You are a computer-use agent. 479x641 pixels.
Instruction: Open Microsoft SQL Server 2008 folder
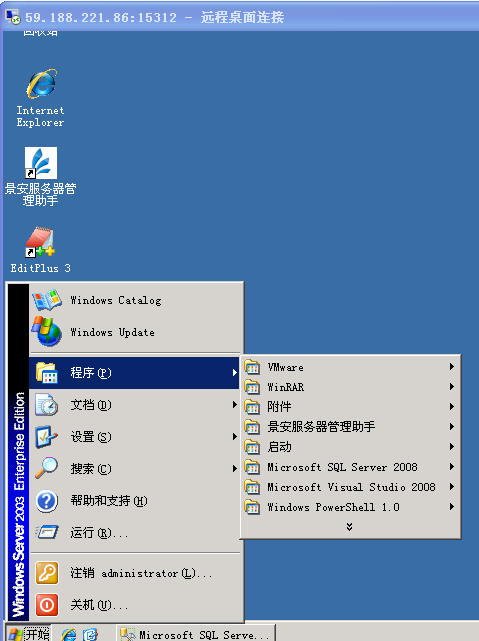tap(350, 467)
